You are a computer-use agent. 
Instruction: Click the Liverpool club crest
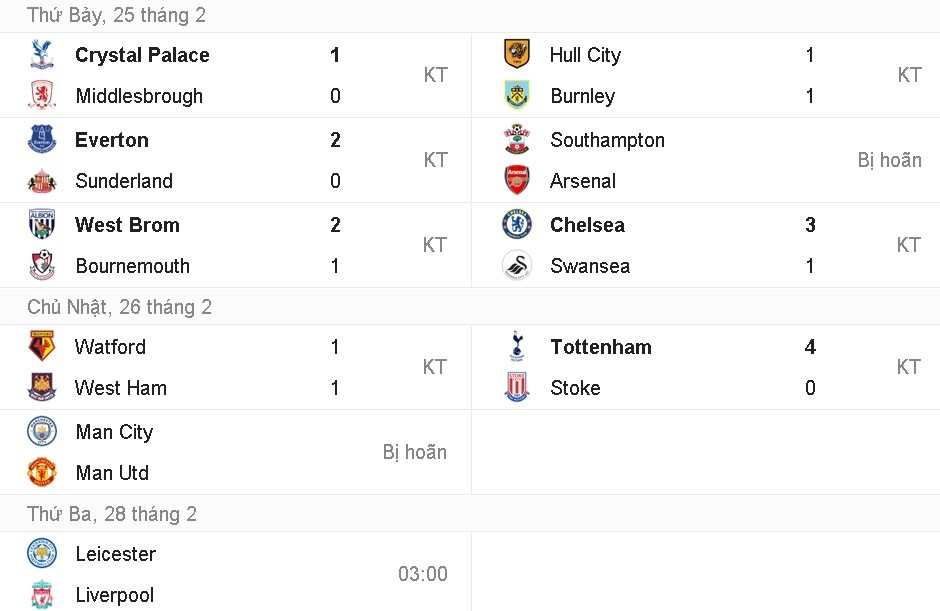click(42, 595)
